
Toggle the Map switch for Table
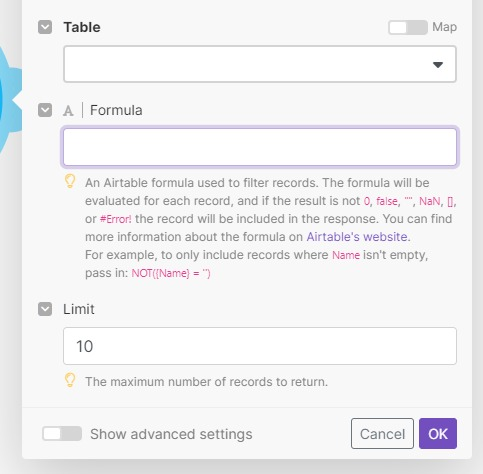(408, 27)
